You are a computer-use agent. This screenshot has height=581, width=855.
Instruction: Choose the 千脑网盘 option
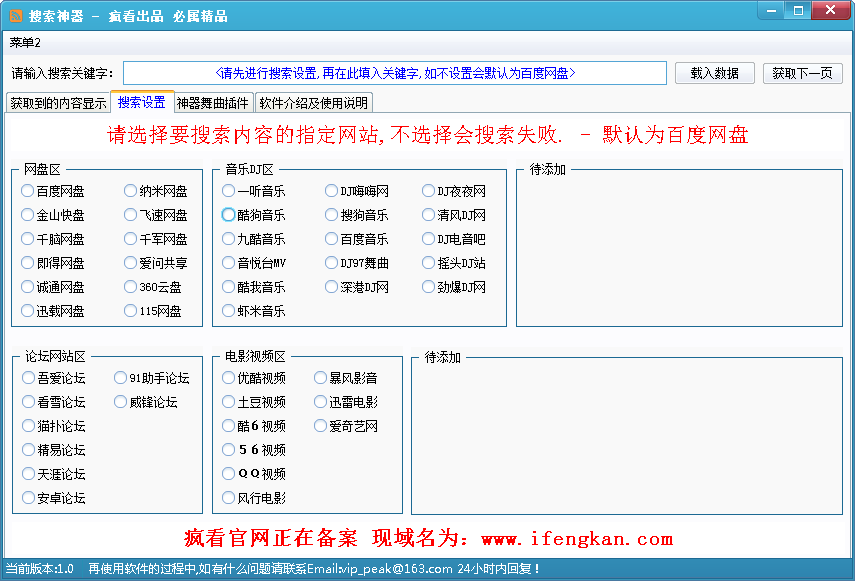tap(53, 239)
